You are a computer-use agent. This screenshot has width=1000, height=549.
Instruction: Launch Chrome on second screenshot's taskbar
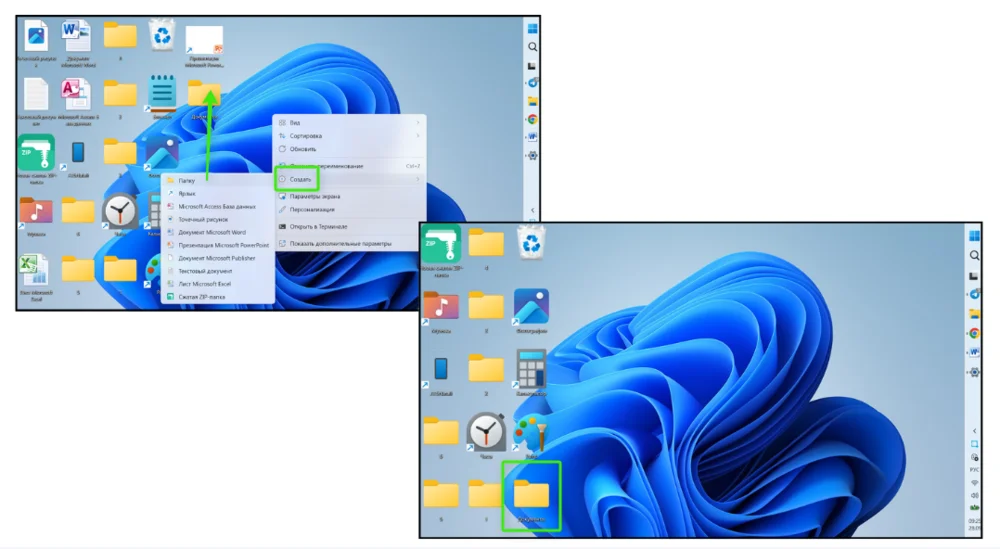[974, 333]
